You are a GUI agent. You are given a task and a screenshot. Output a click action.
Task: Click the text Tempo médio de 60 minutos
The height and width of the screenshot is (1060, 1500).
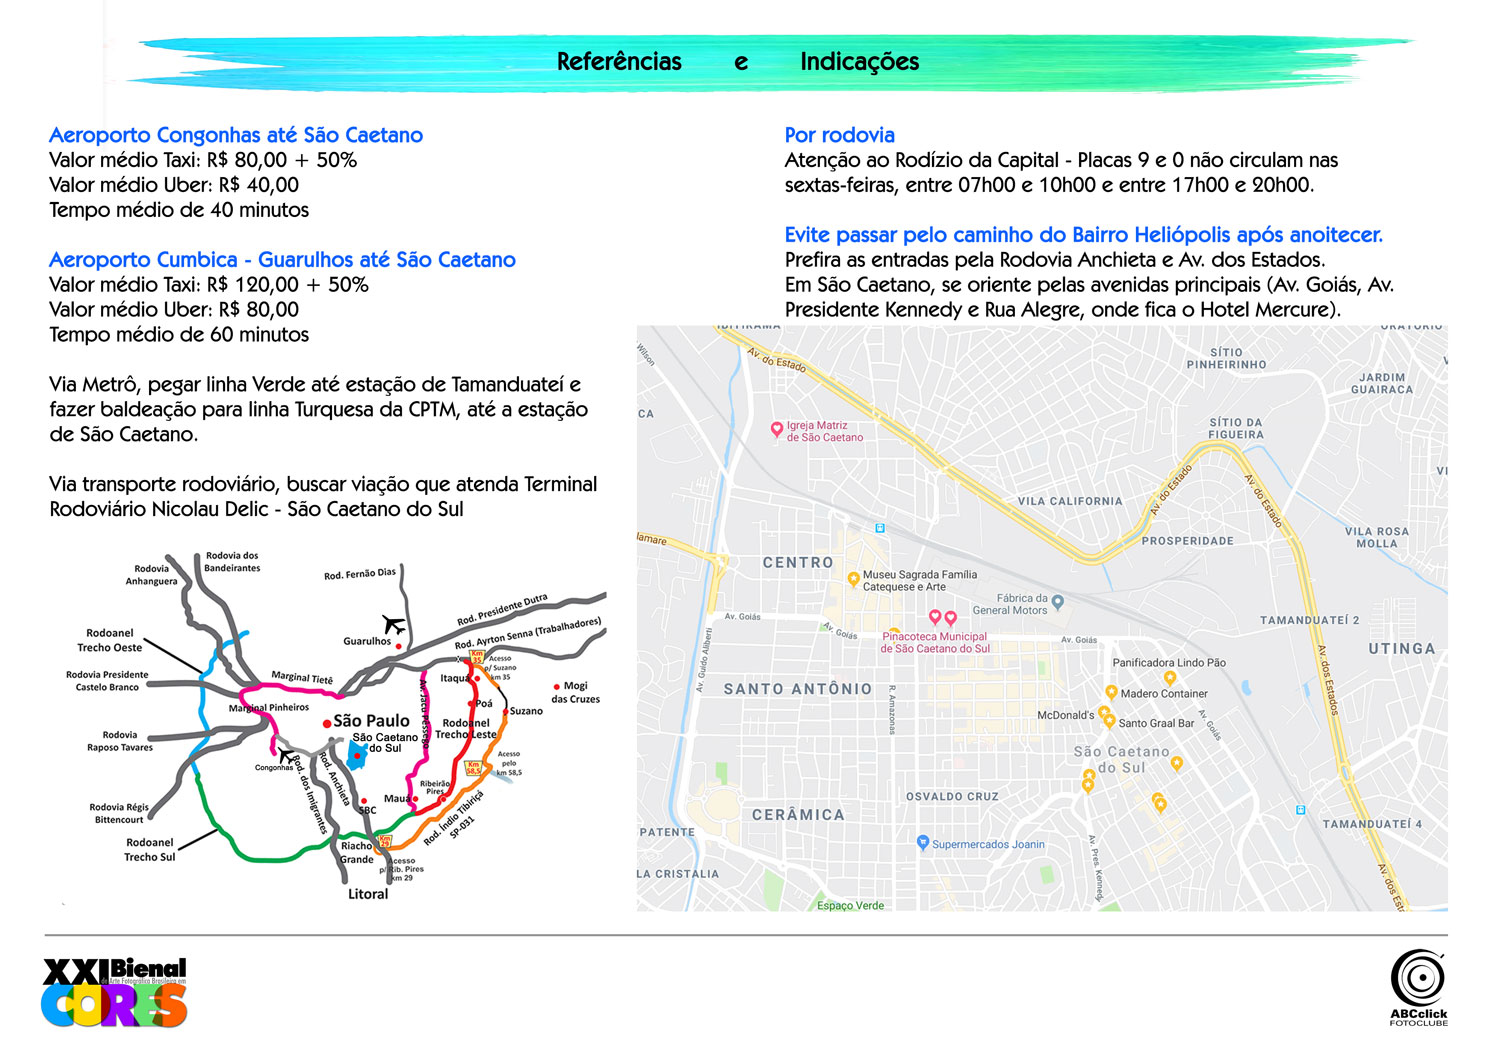pos(179,335)
